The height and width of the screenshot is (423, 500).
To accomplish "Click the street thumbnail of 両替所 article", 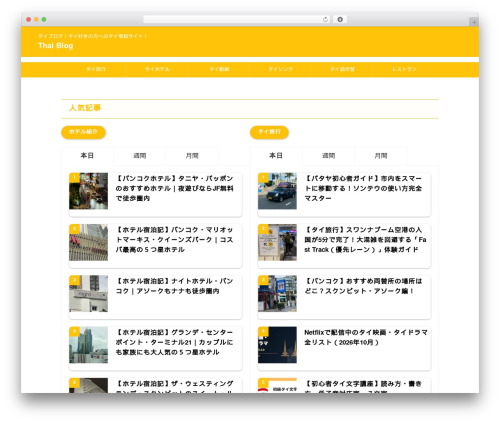I will [277, 294].
